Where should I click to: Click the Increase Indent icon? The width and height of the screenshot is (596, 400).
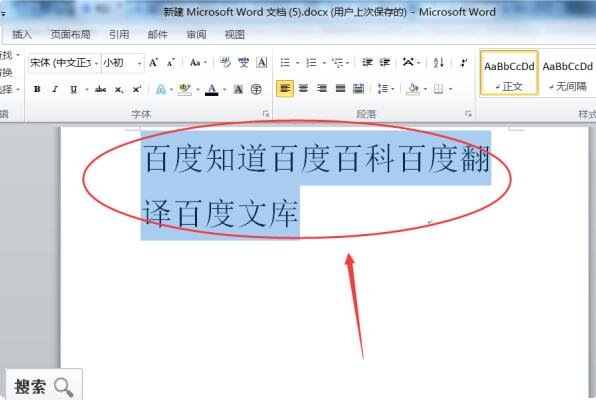385,63
